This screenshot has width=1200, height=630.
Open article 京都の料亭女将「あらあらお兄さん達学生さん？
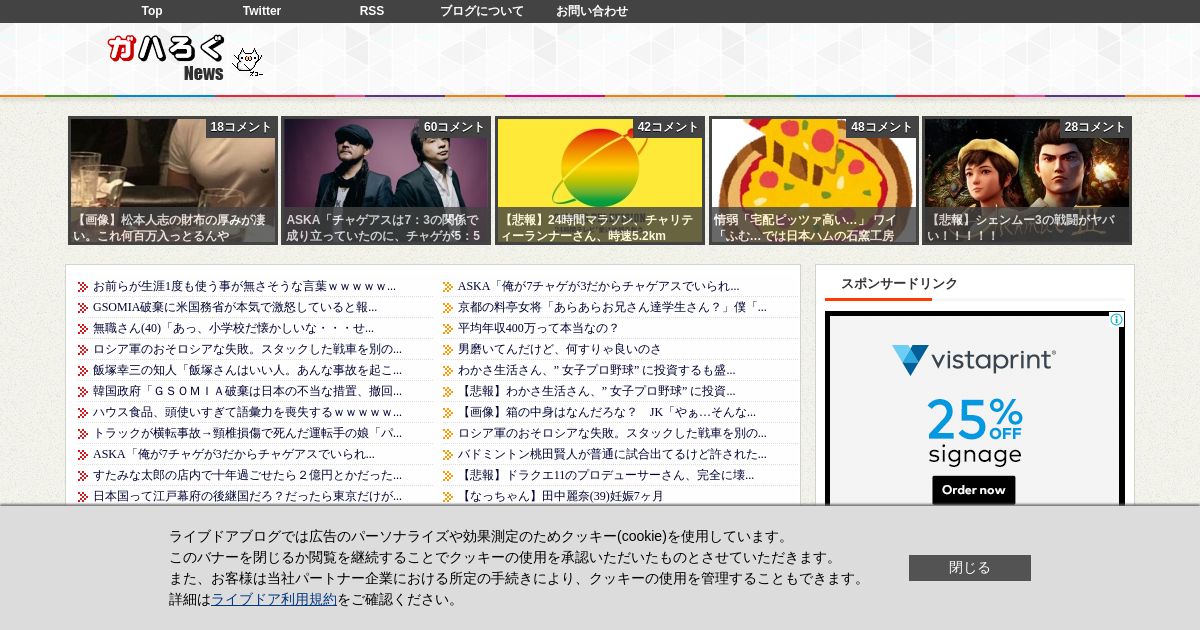tap(612, 307)
